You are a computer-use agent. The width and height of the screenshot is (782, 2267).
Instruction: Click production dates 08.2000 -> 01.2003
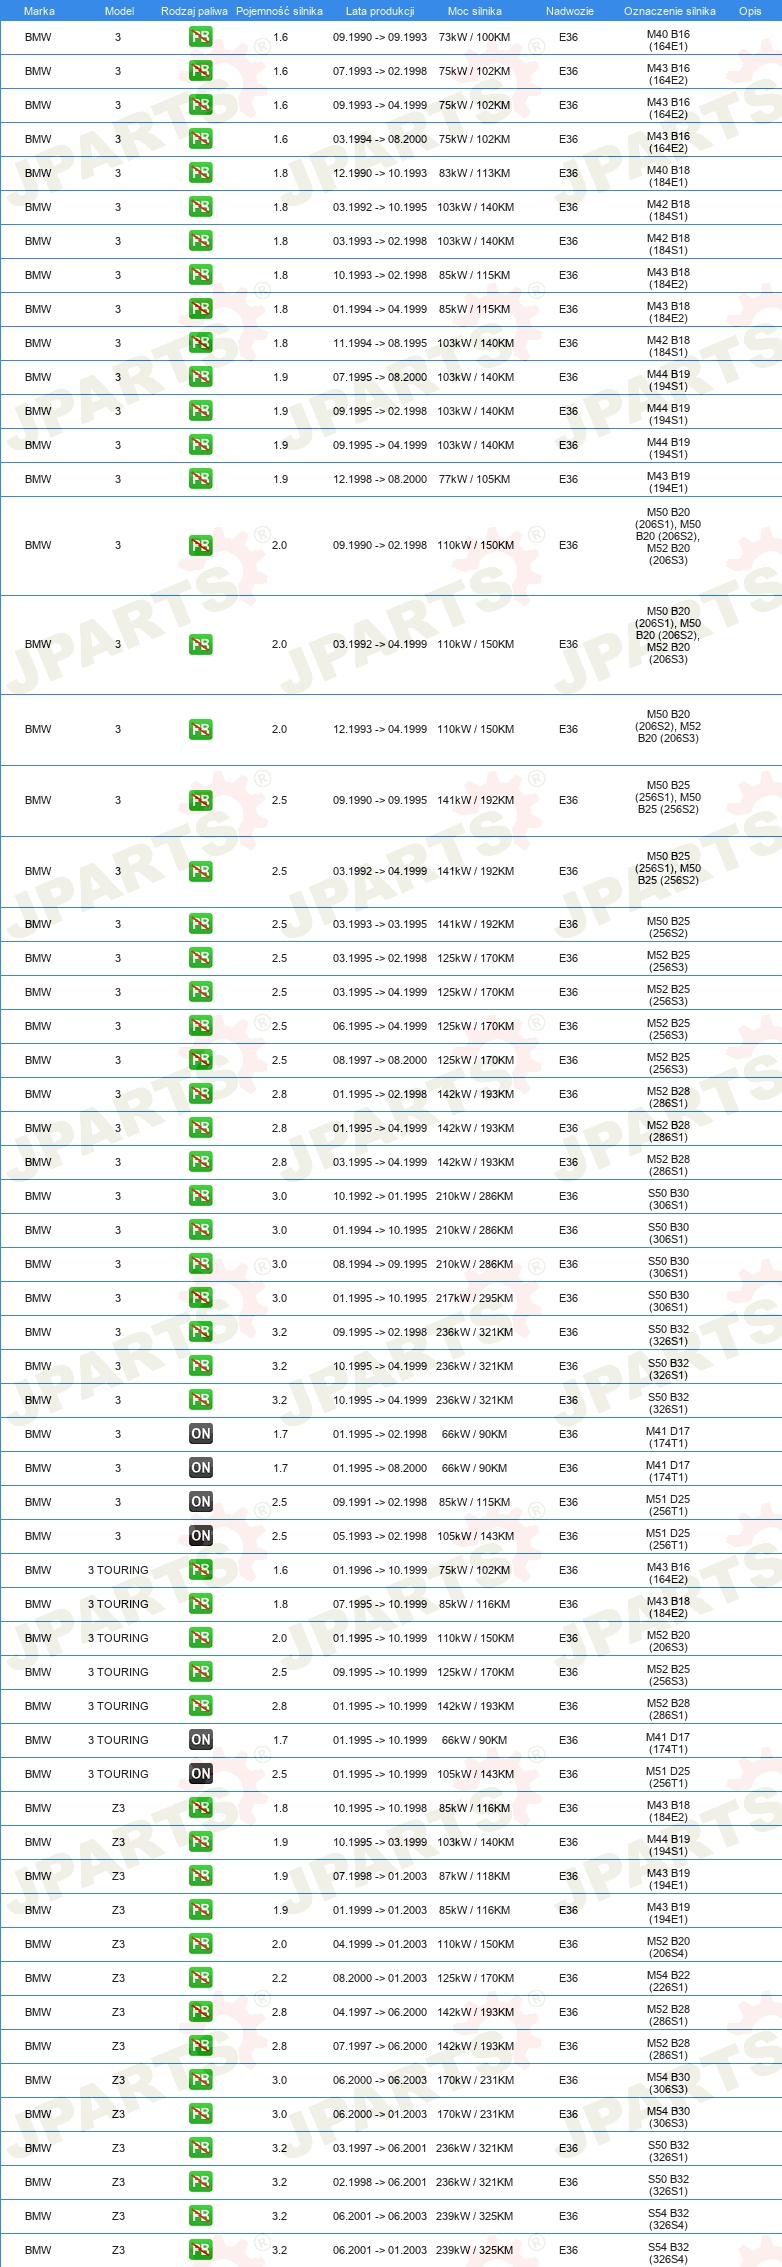click(x=380, y=1978)
